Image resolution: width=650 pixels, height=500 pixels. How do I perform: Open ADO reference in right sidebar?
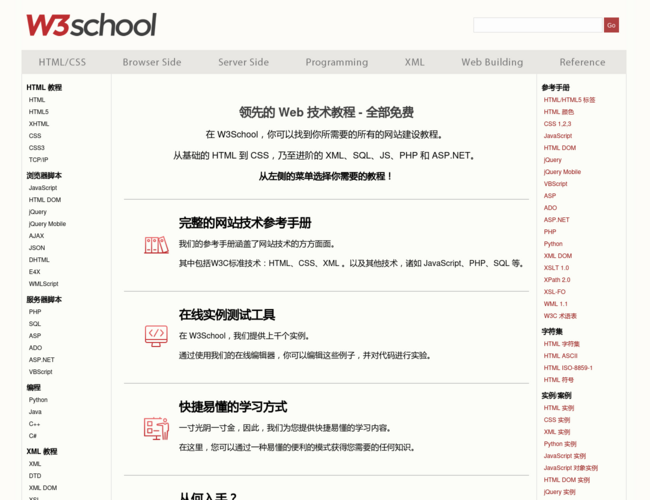coord(550,208)
